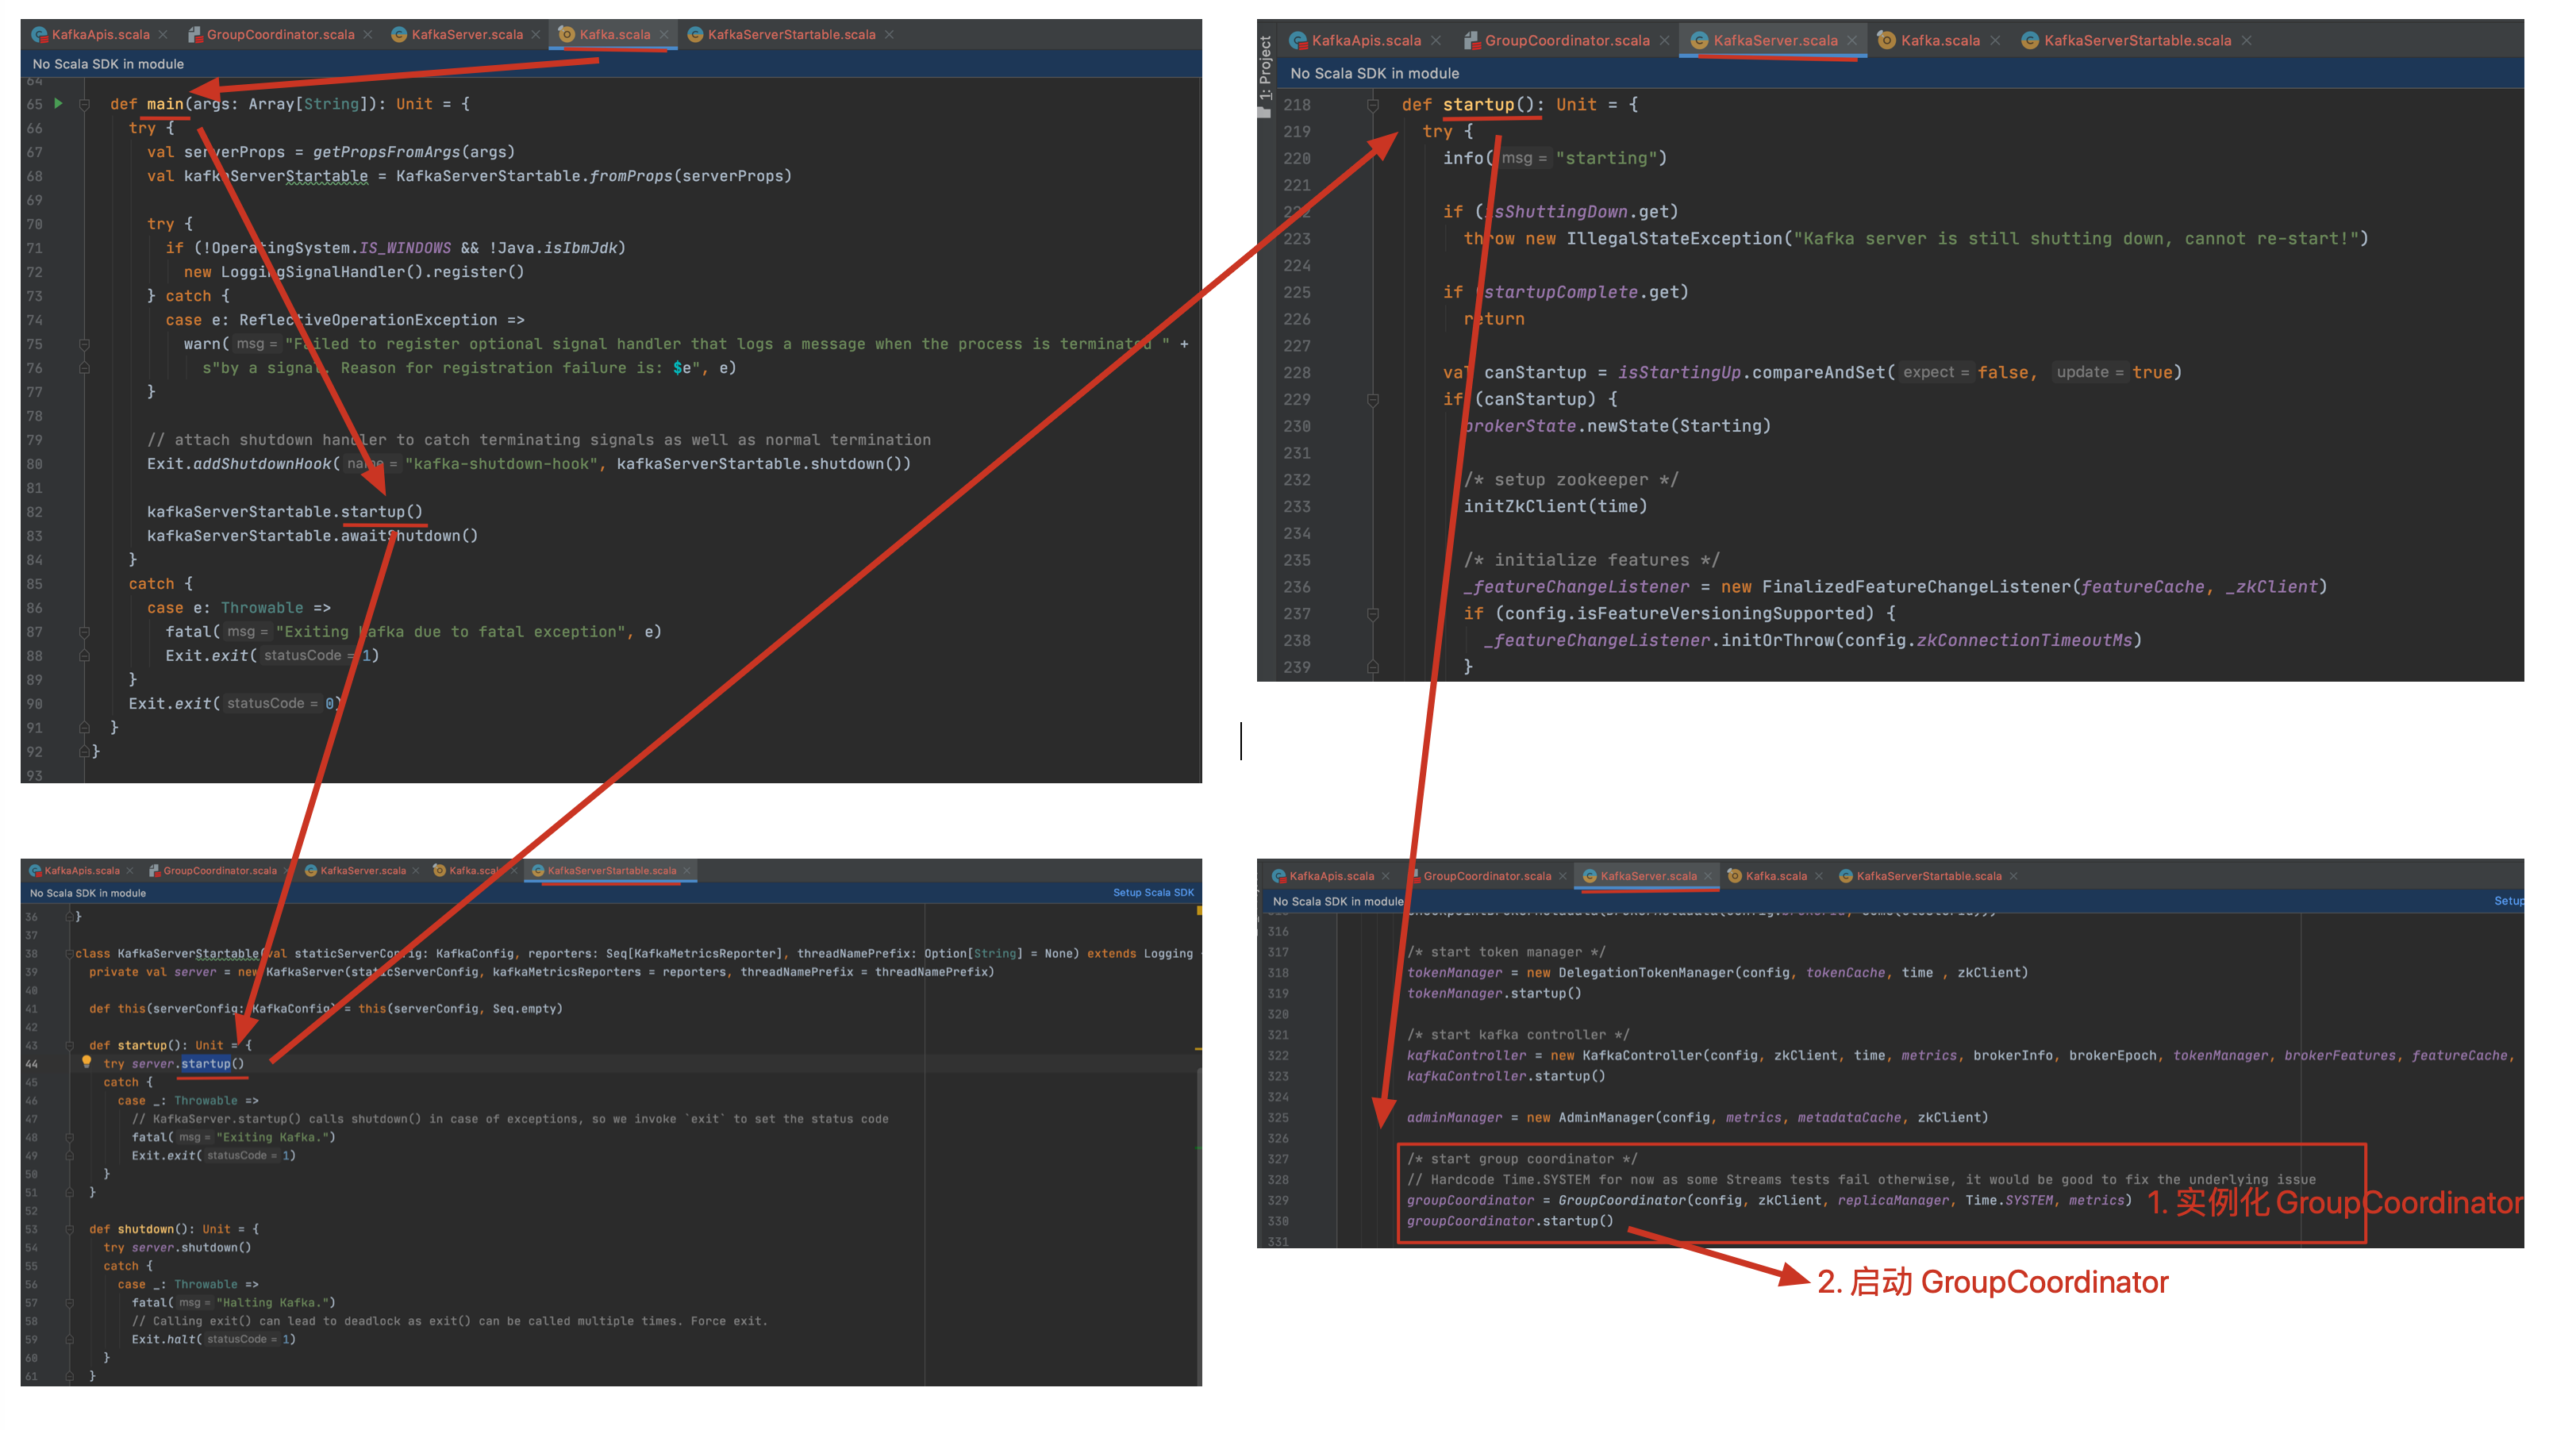The width and height of the screenshot is (2576, 1430).
Task: Collapse the fold marker at line 229 canStartup block
Action: click(1373, 399)
